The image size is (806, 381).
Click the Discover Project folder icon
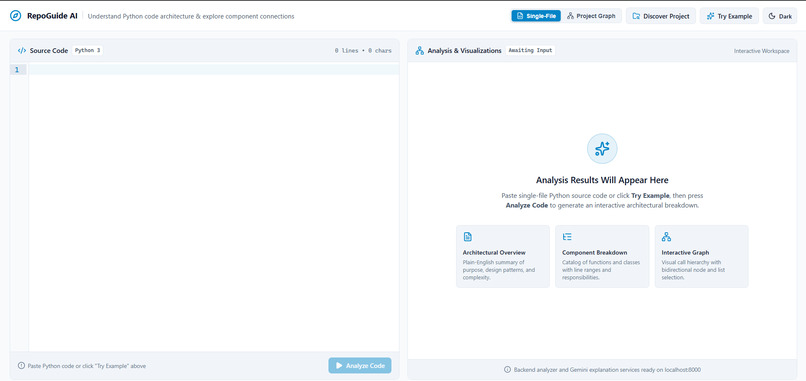(x=636, y=16)
